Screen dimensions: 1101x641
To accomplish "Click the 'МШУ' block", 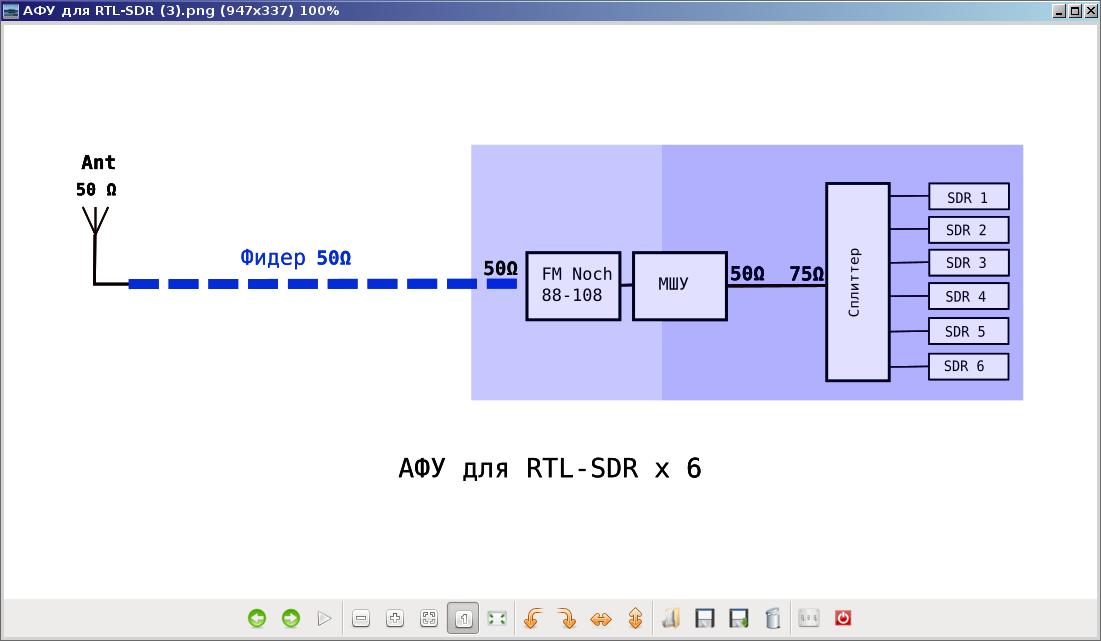I will (680, 286).
